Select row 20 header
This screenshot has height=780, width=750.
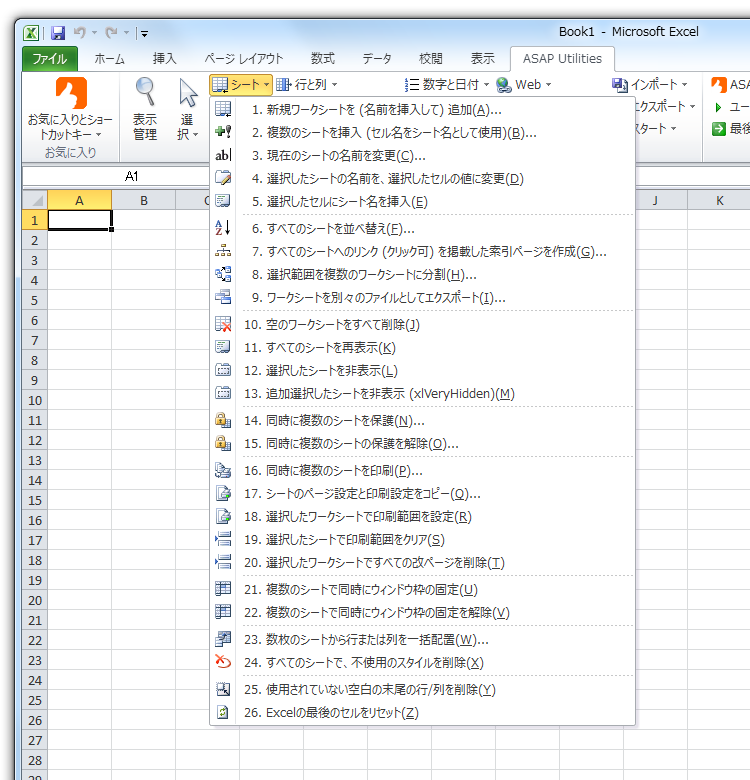[35, 600]
